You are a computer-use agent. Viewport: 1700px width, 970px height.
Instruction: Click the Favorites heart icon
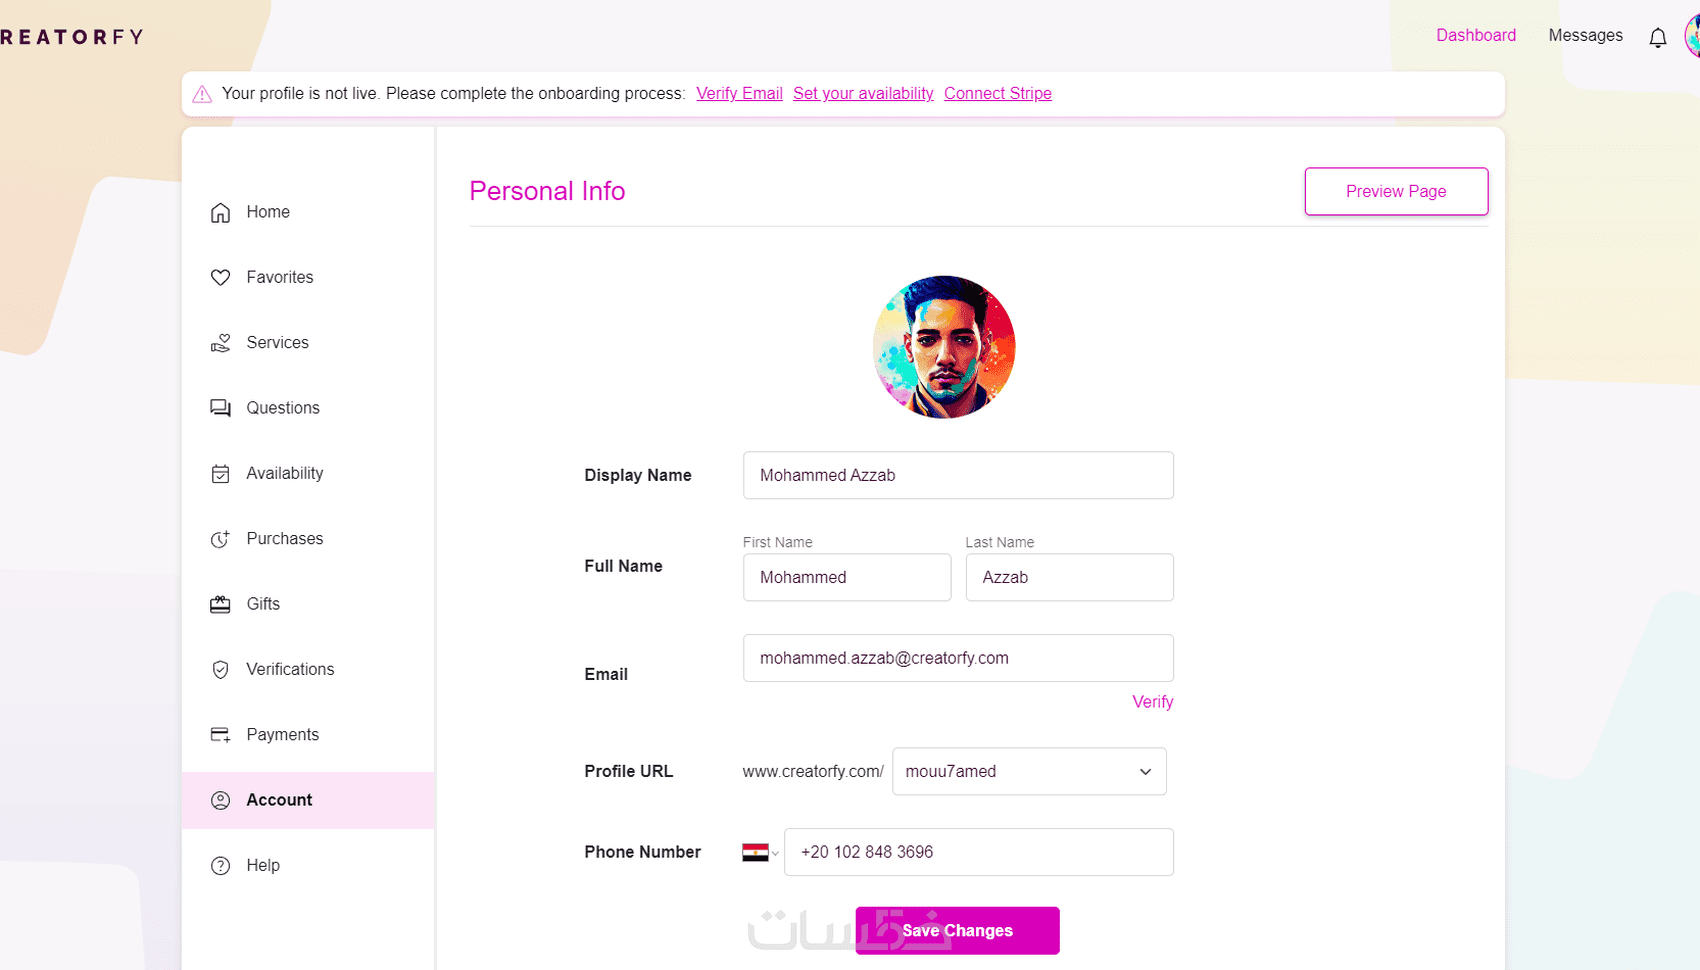point(220,278)
